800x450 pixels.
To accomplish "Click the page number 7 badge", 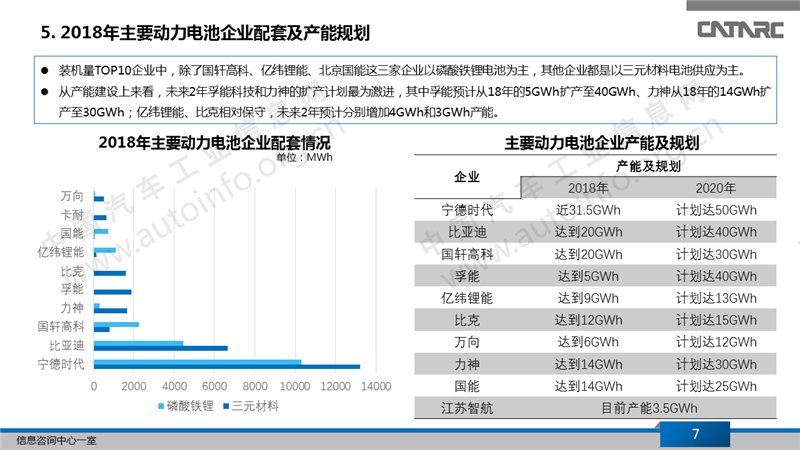I will click(x=695, y=434).
